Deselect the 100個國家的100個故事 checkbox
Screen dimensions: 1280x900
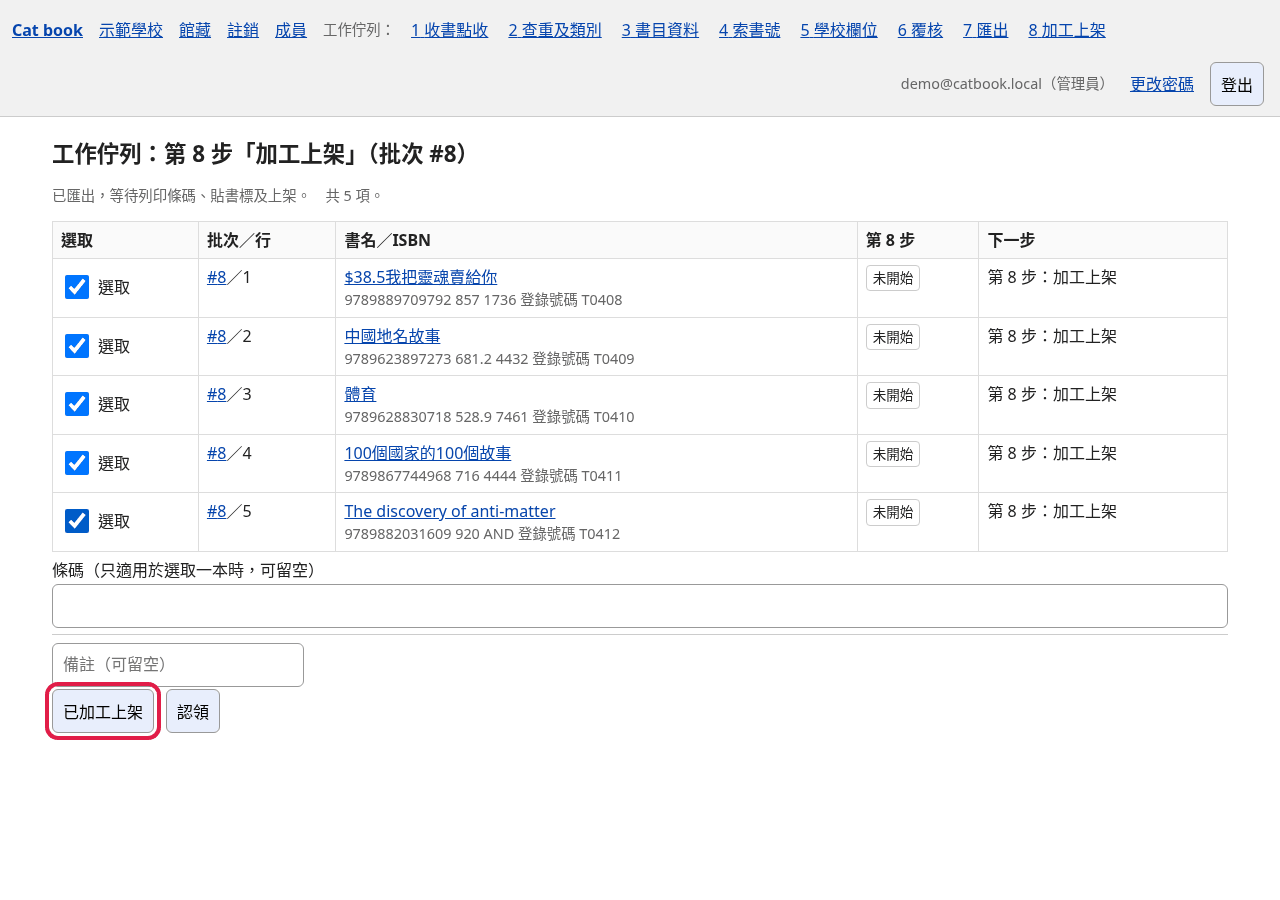point(77,463)
